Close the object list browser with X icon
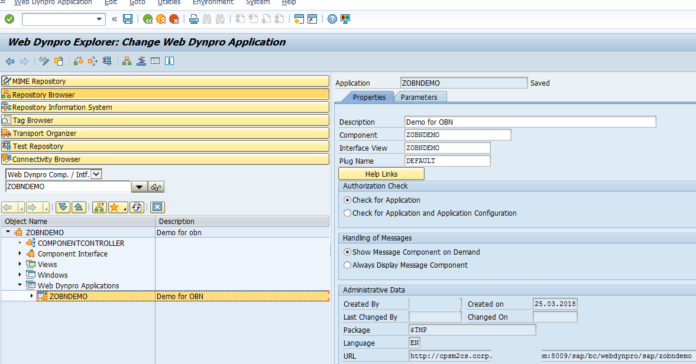 pos(157,207)
